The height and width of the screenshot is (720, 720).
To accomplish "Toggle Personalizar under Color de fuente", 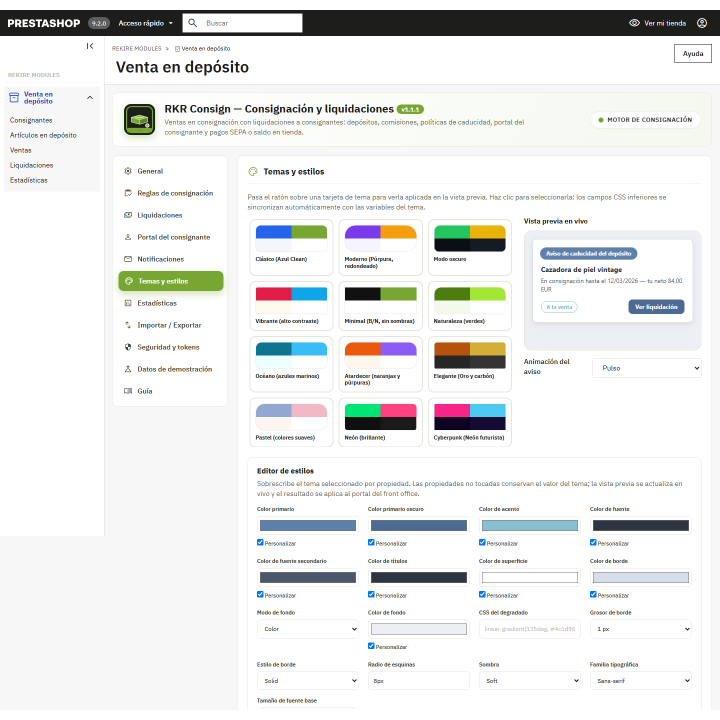I will click(x=593, y=542).
